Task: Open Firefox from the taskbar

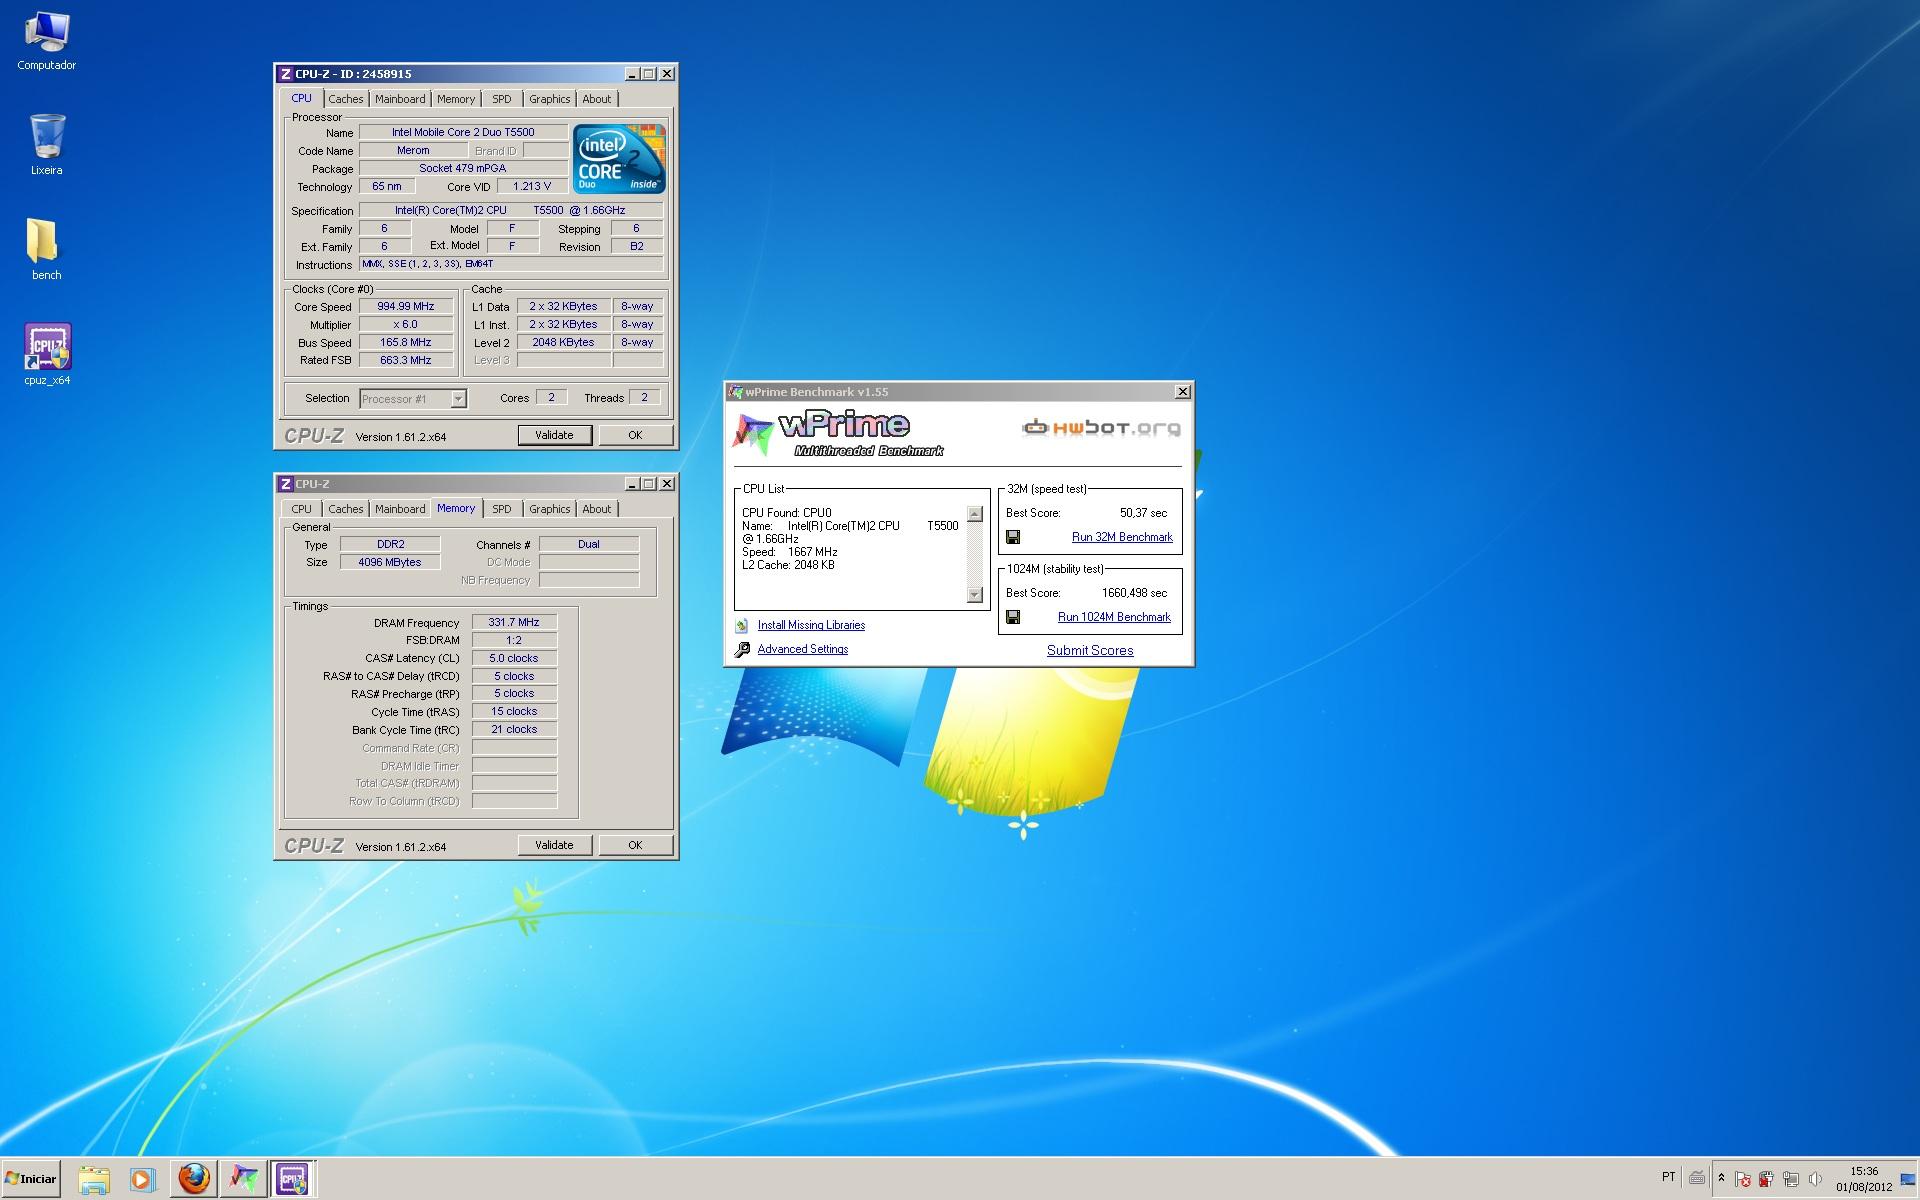Action: click(194, 1179)
